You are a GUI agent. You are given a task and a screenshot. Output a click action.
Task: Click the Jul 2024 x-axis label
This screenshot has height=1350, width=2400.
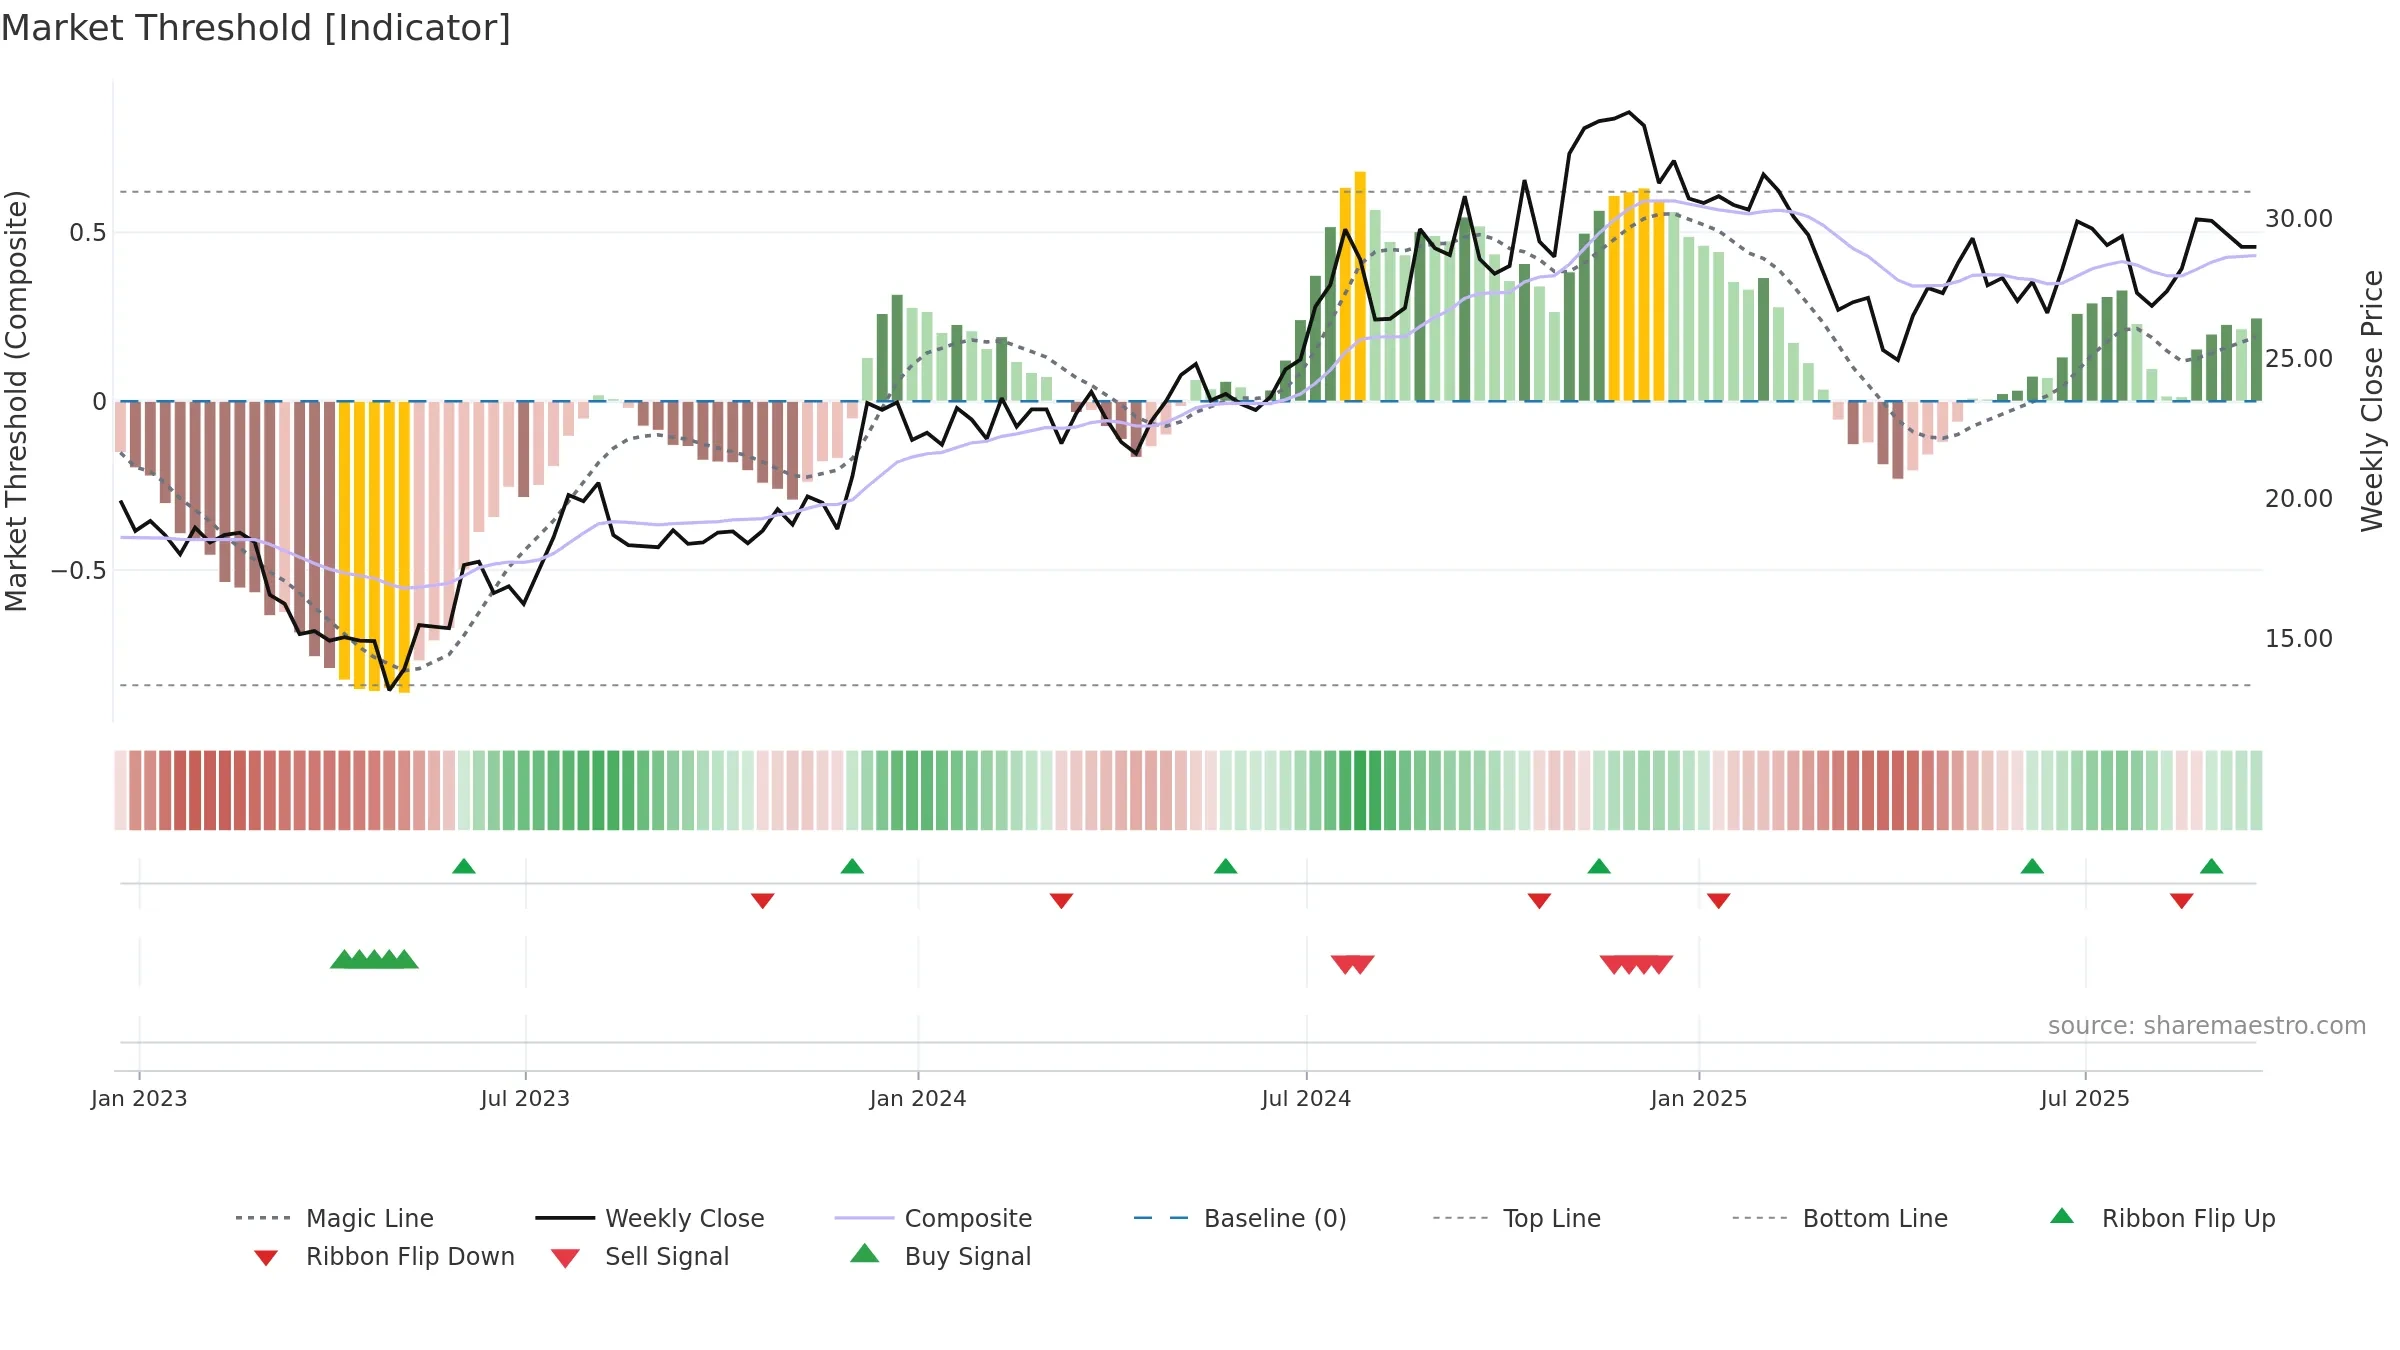pyautogui.click(x=1306, y=1099)
